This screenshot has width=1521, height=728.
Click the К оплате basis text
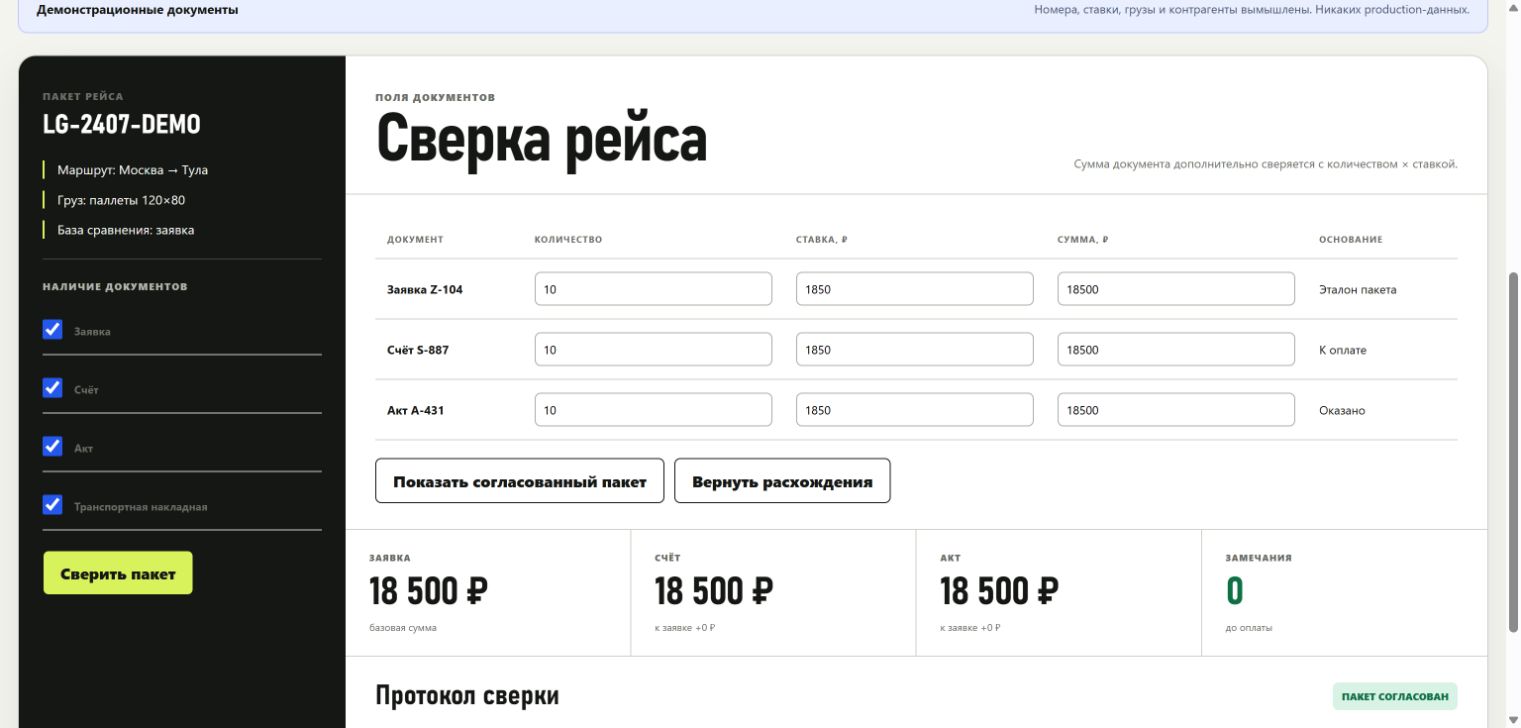(x=1342, y=350)
